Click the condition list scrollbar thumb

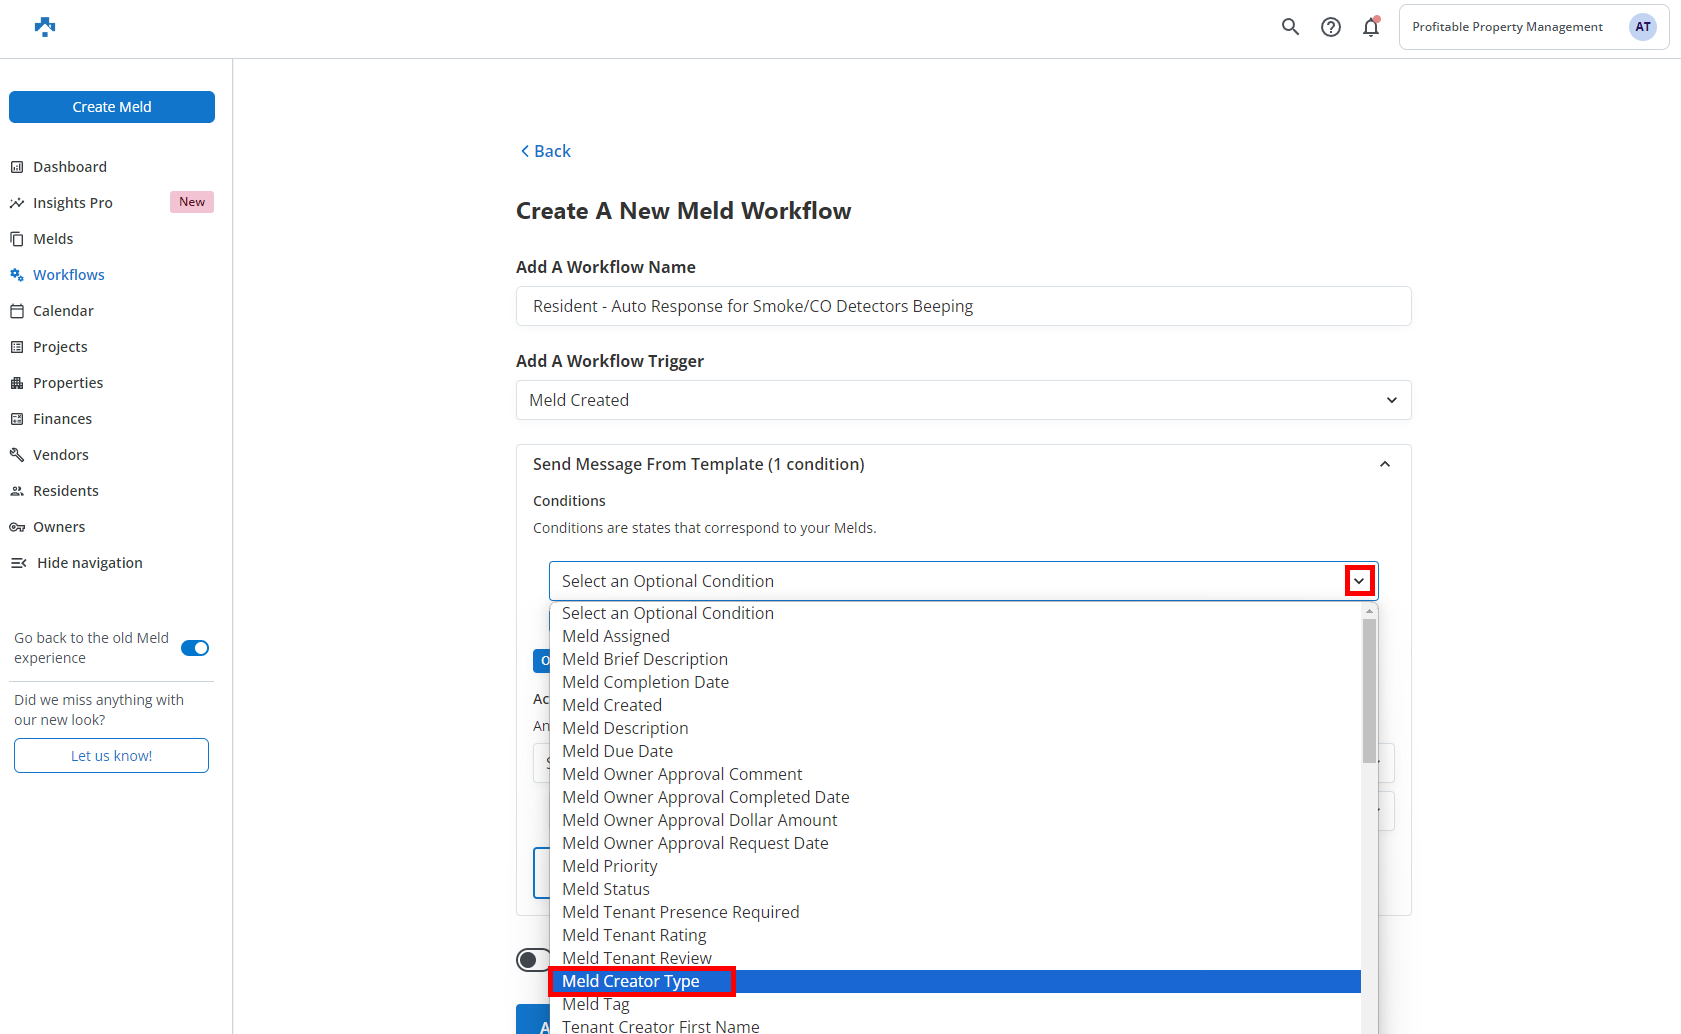pos(1369,690)
